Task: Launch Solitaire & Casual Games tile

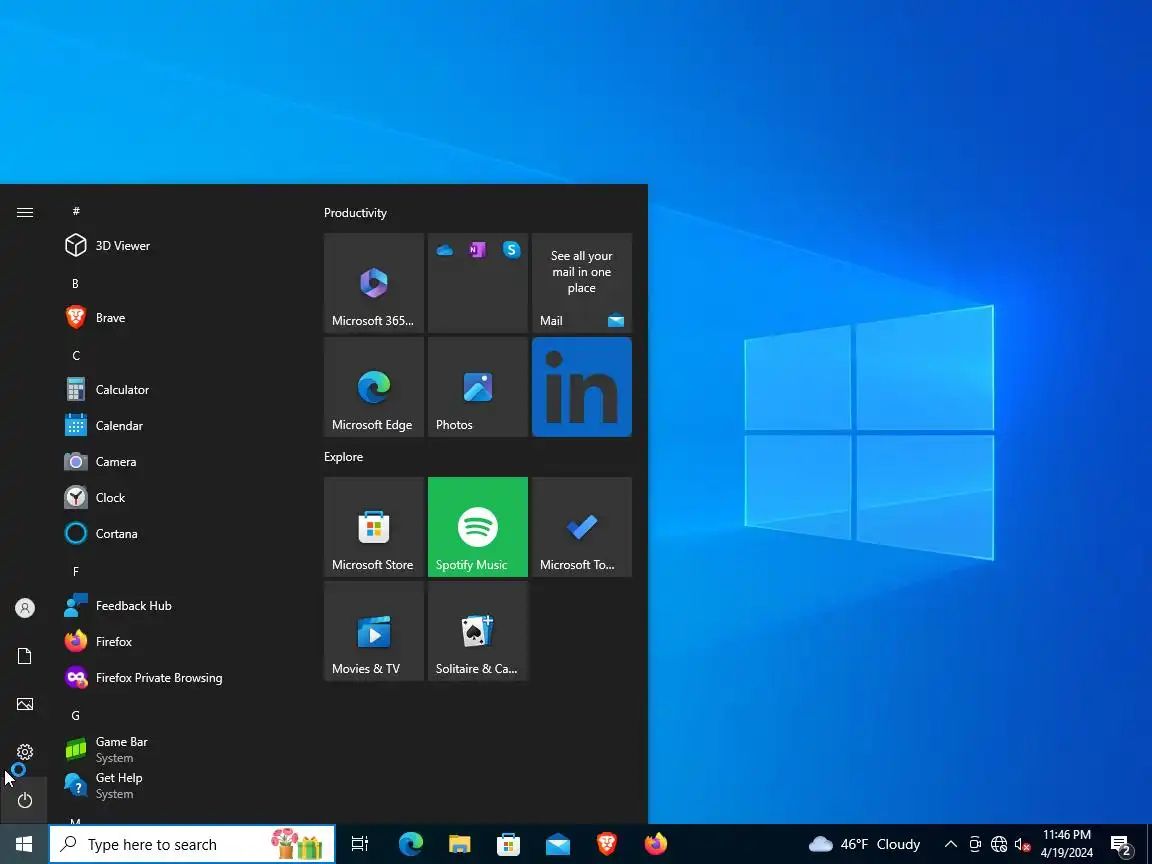Action: coord(478,631)
